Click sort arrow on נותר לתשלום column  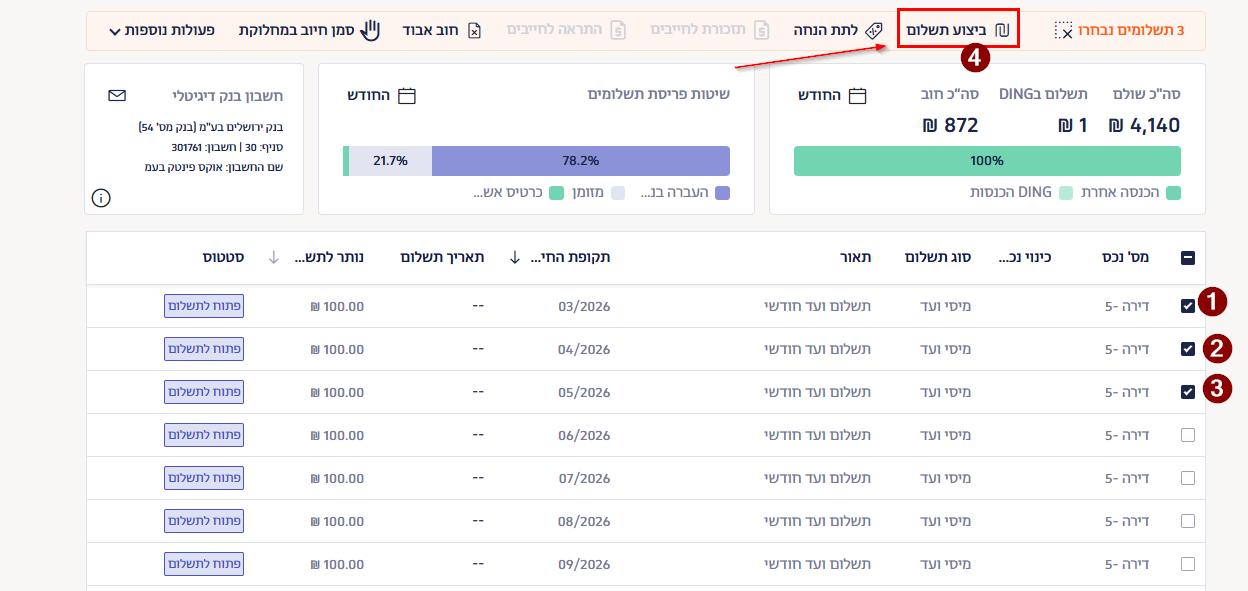point(274,258)
